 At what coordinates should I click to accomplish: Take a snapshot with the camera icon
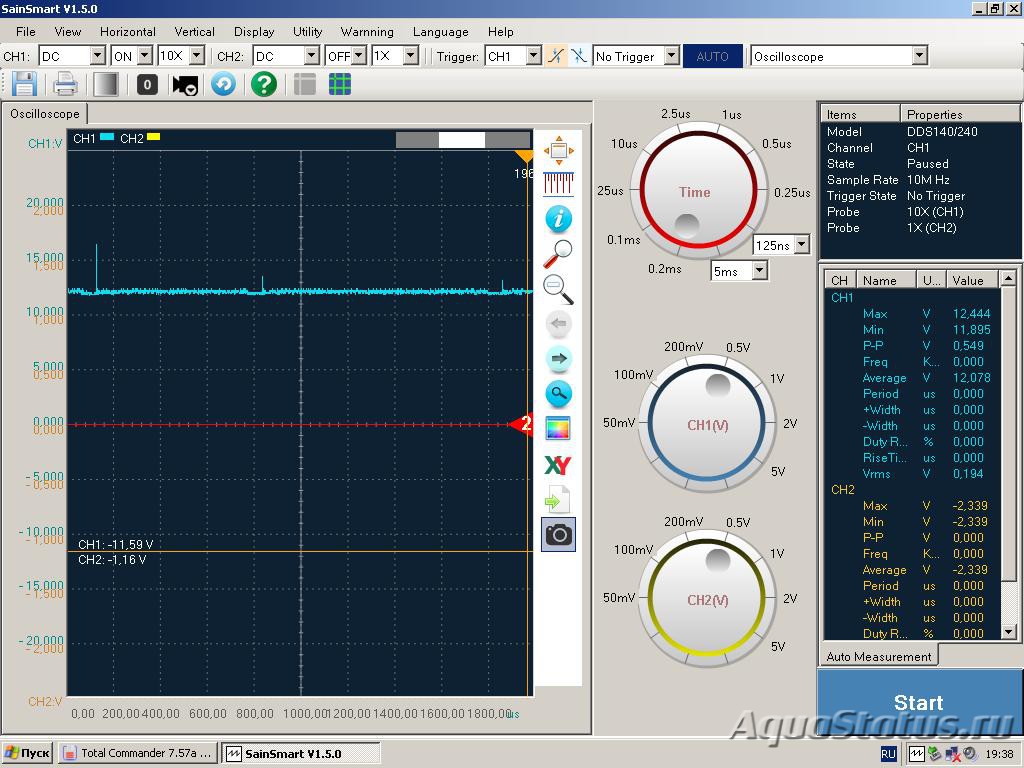[558, 535]
